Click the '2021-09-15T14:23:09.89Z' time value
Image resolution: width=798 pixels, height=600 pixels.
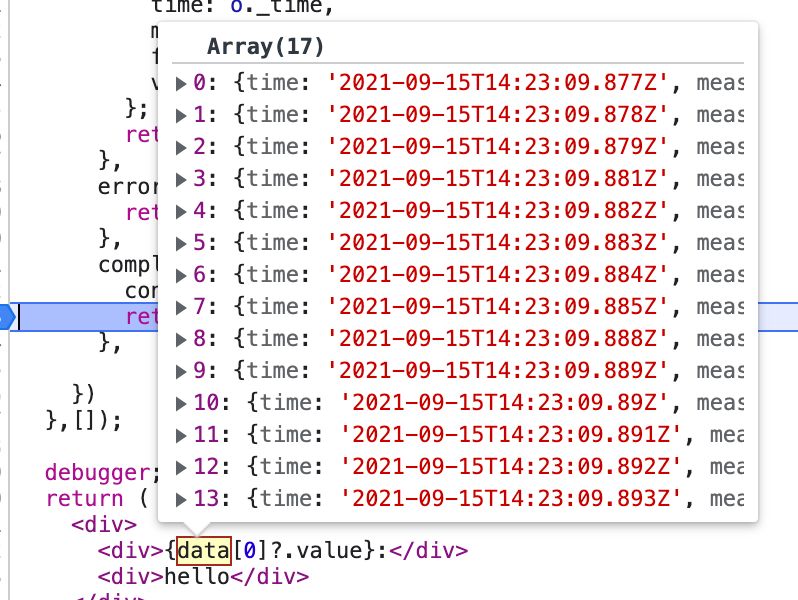click(x=504, y=403)
